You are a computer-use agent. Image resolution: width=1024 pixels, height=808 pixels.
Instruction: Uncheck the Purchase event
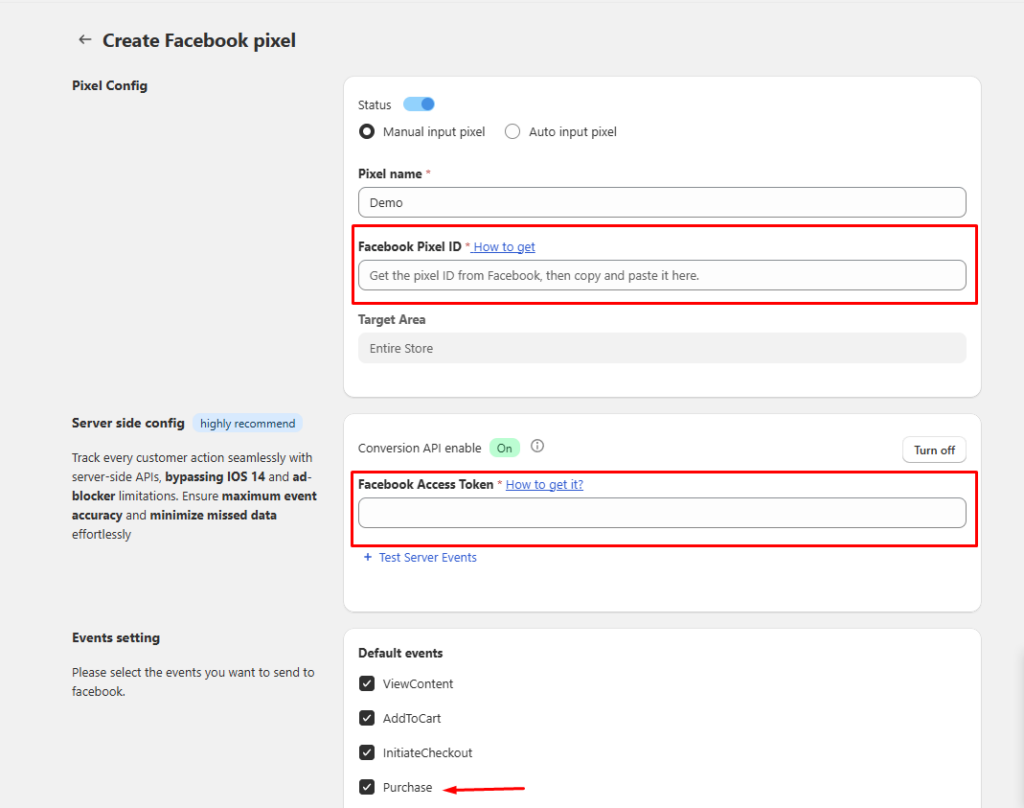point(367,786)
